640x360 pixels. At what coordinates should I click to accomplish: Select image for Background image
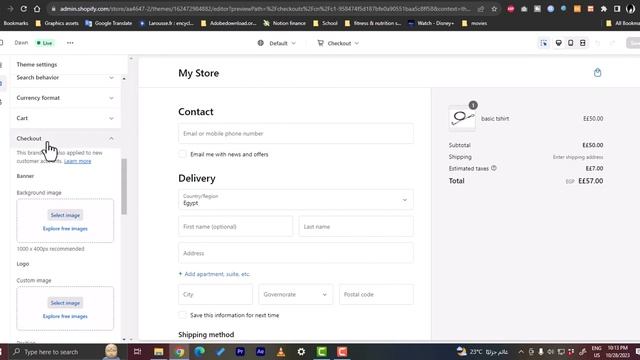pyautogui.click(x=65, y=215)
